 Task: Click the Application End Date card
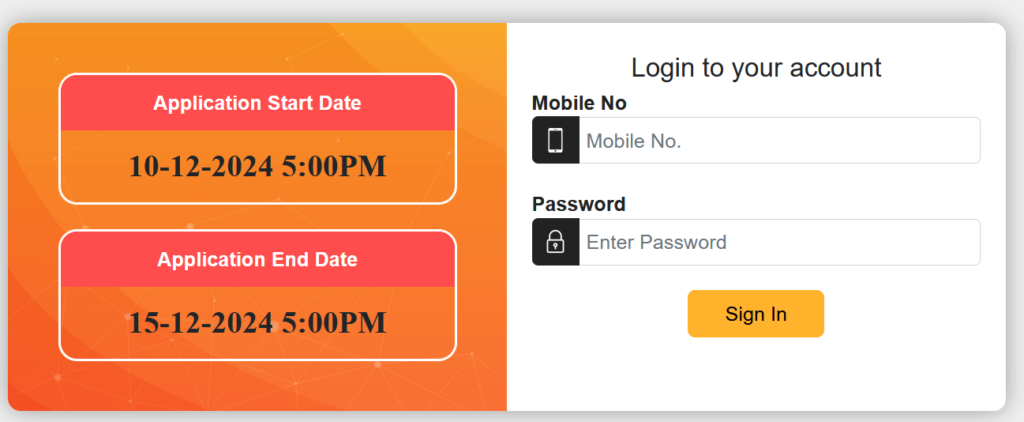[257, 295]
